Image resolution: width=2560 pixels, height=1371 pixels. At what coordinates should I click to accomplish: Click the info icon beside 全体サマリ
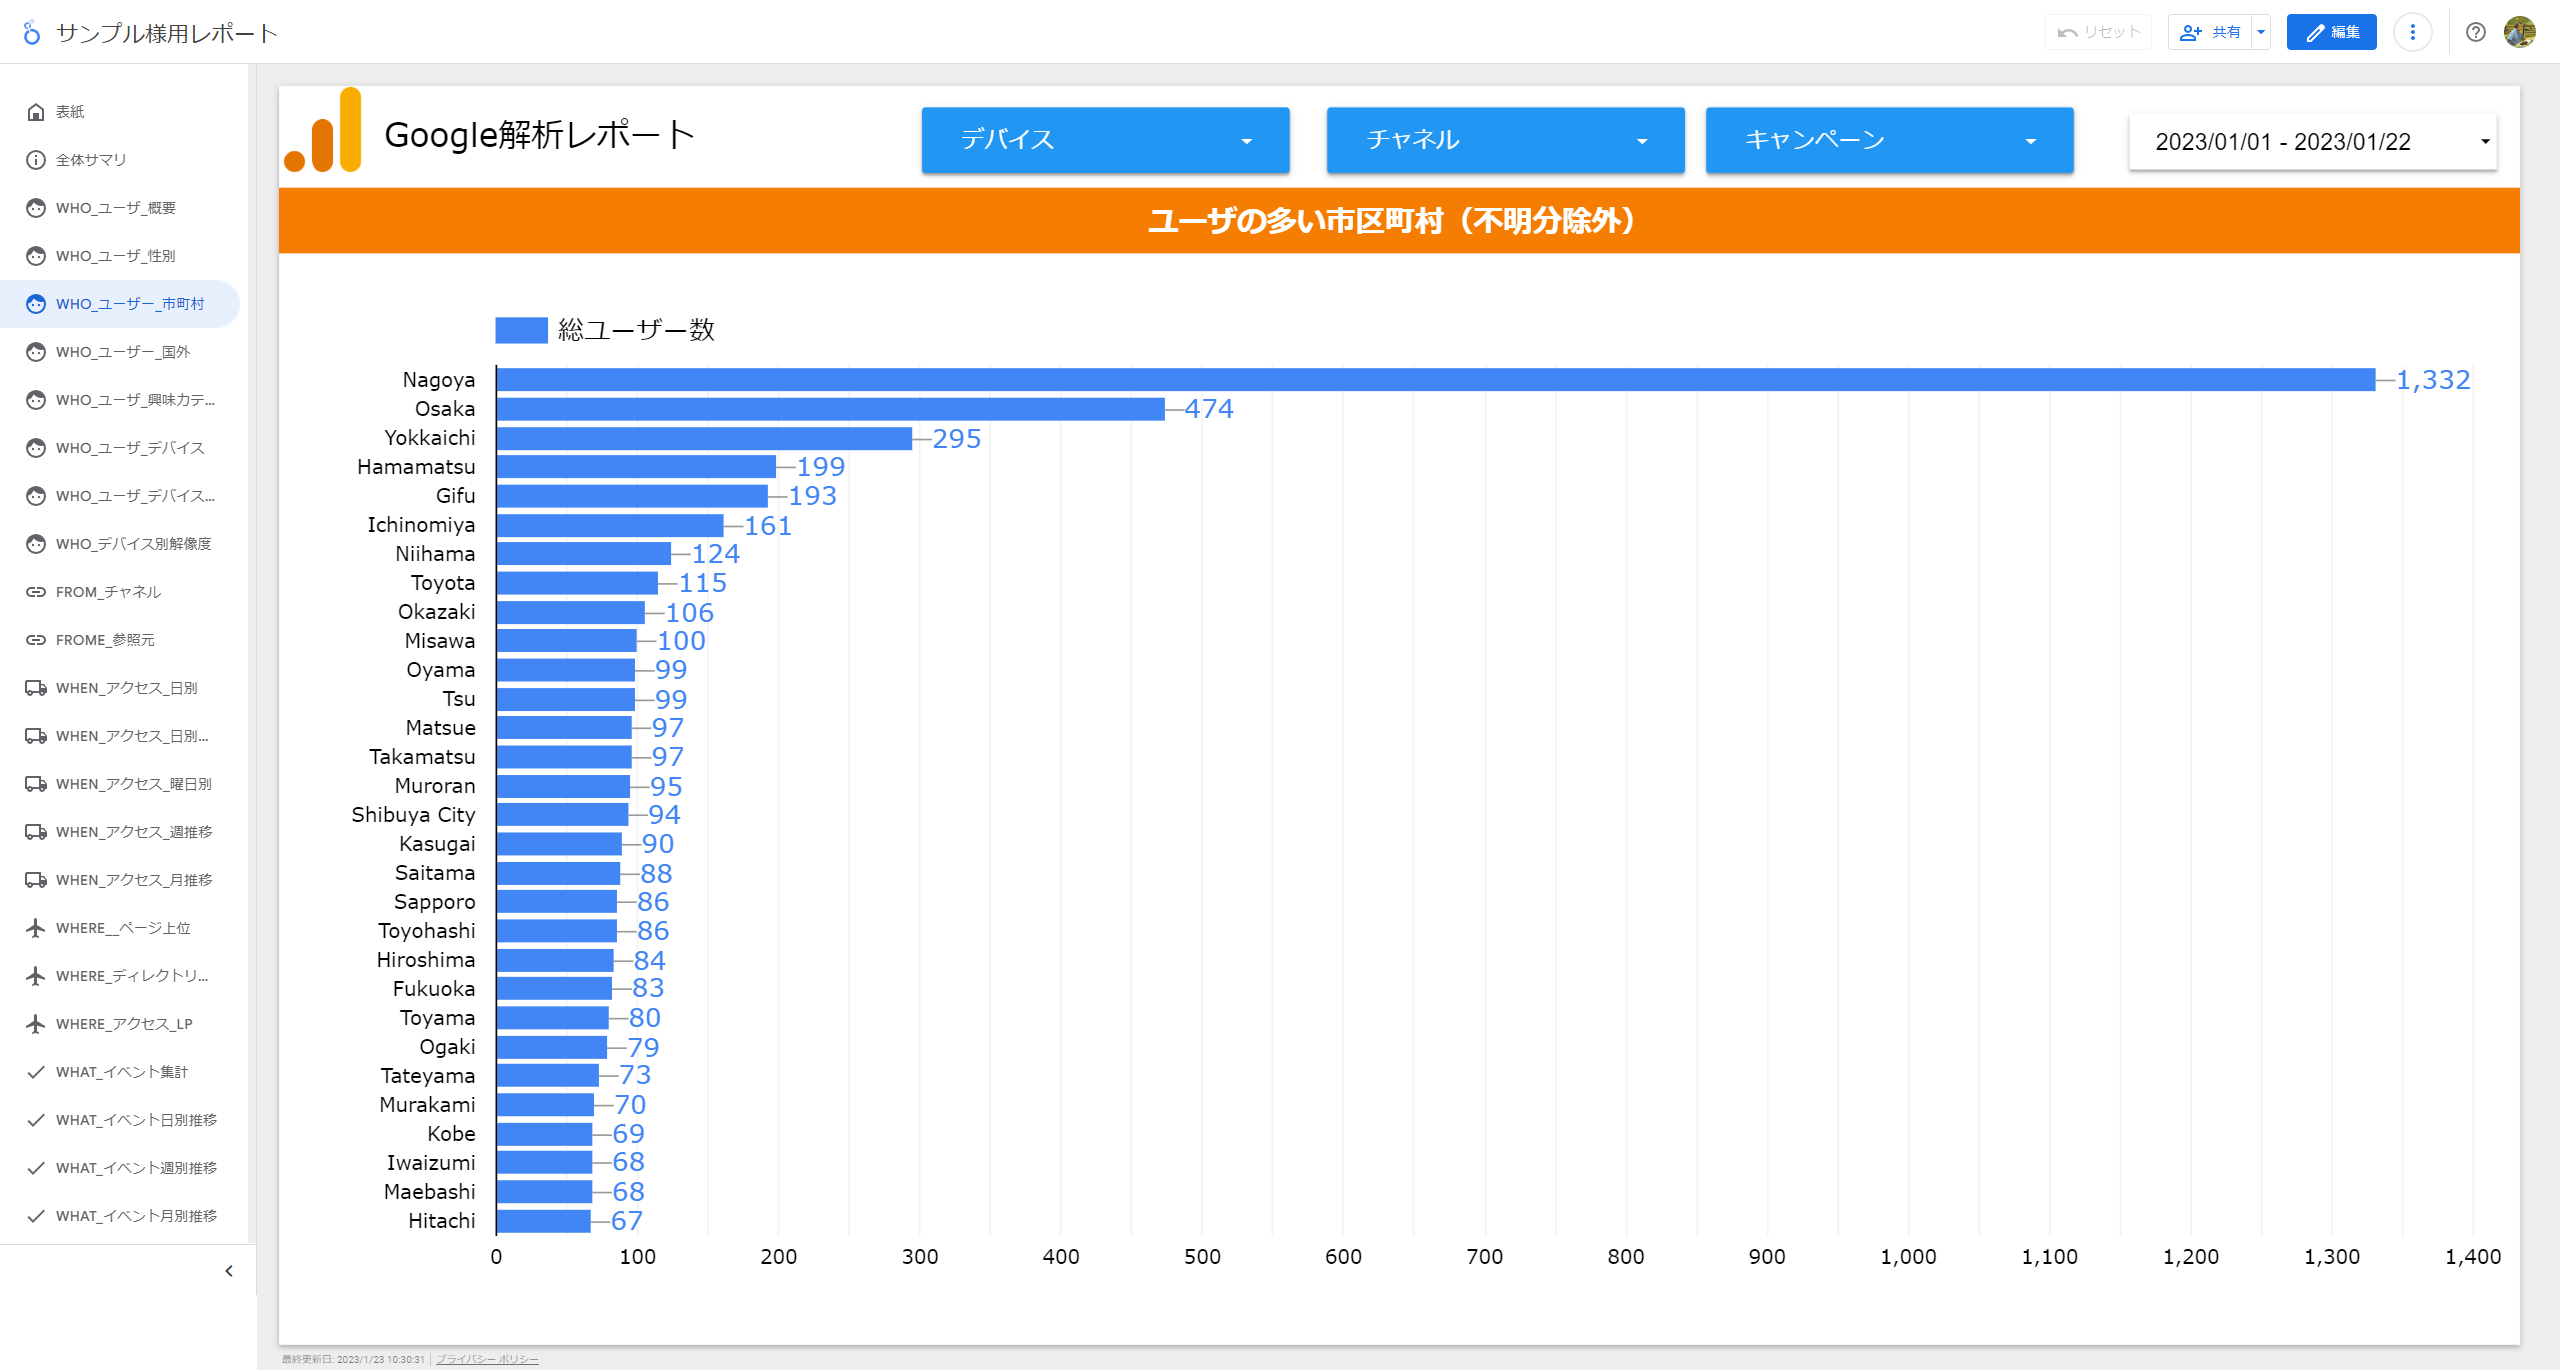click(x=36, y=160)
